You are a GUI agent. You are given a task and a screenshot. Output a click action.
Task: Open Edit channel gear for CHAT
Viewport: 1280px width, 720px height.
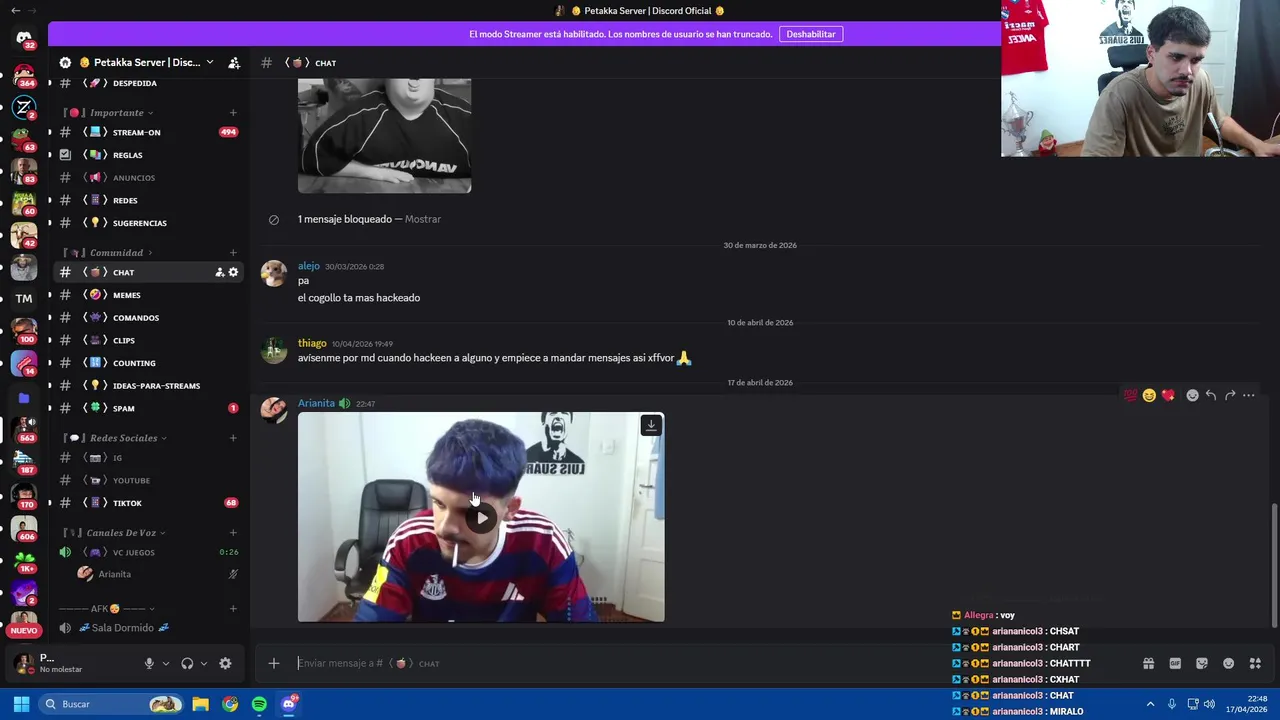[234, 272]
